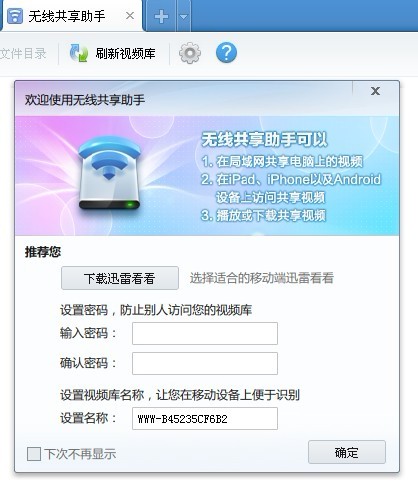Click the refresh video library icon
Viewport: 418px width, 481px height.
[x=79, y=53]
